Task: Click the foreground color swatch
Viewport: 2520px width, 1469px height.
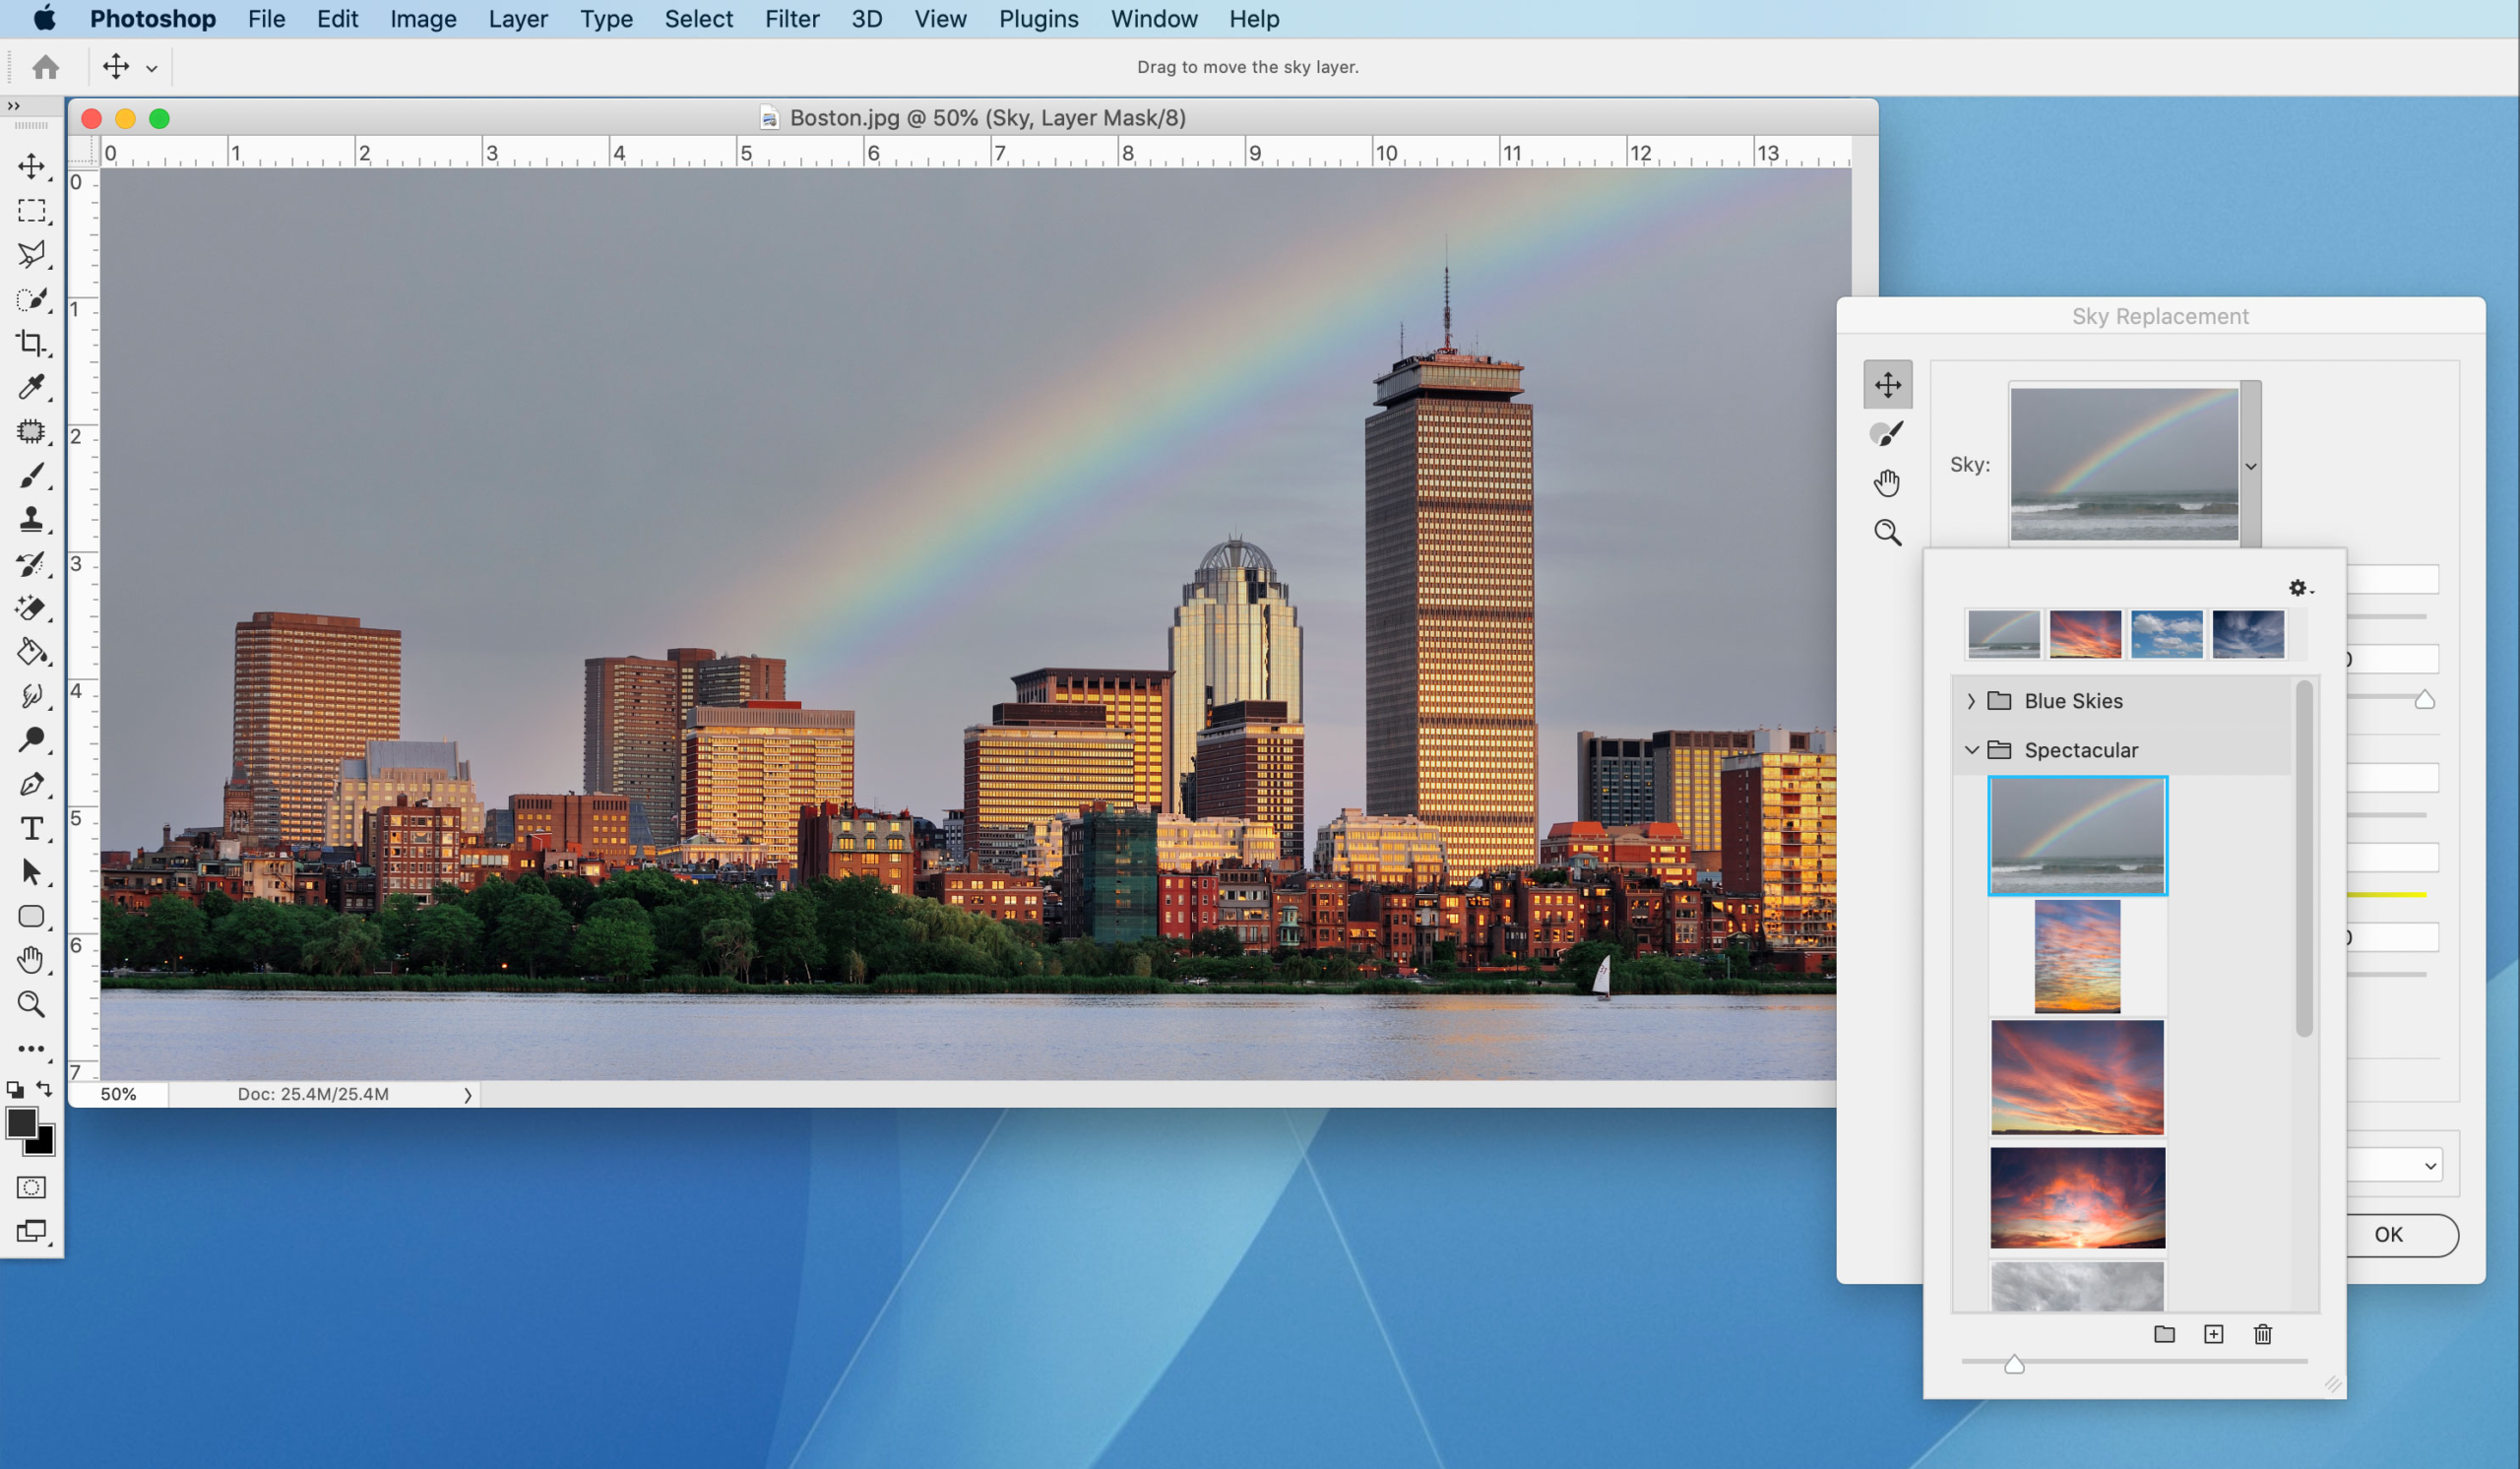Action: pyautogui.click(x=21, y=1123)
